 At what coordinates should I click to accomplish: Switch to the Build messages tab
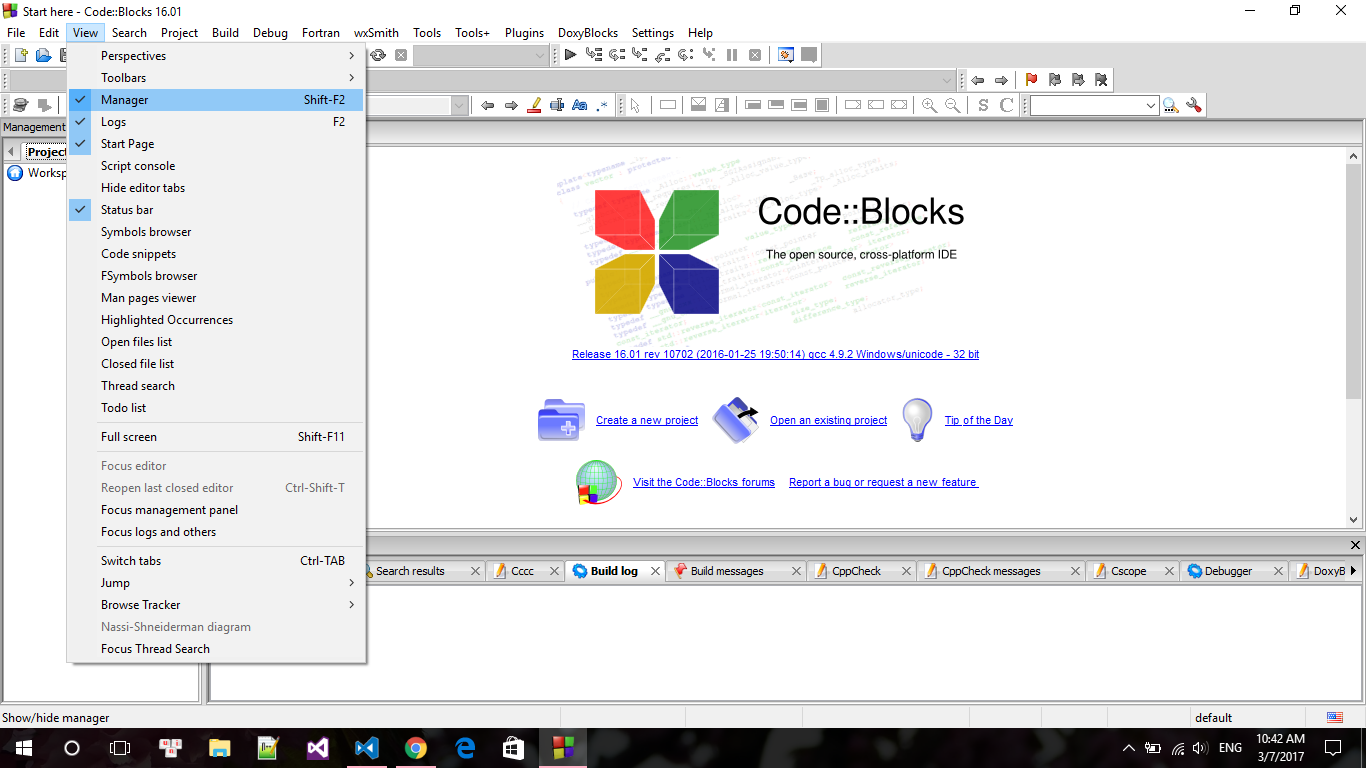click(726, 571)
